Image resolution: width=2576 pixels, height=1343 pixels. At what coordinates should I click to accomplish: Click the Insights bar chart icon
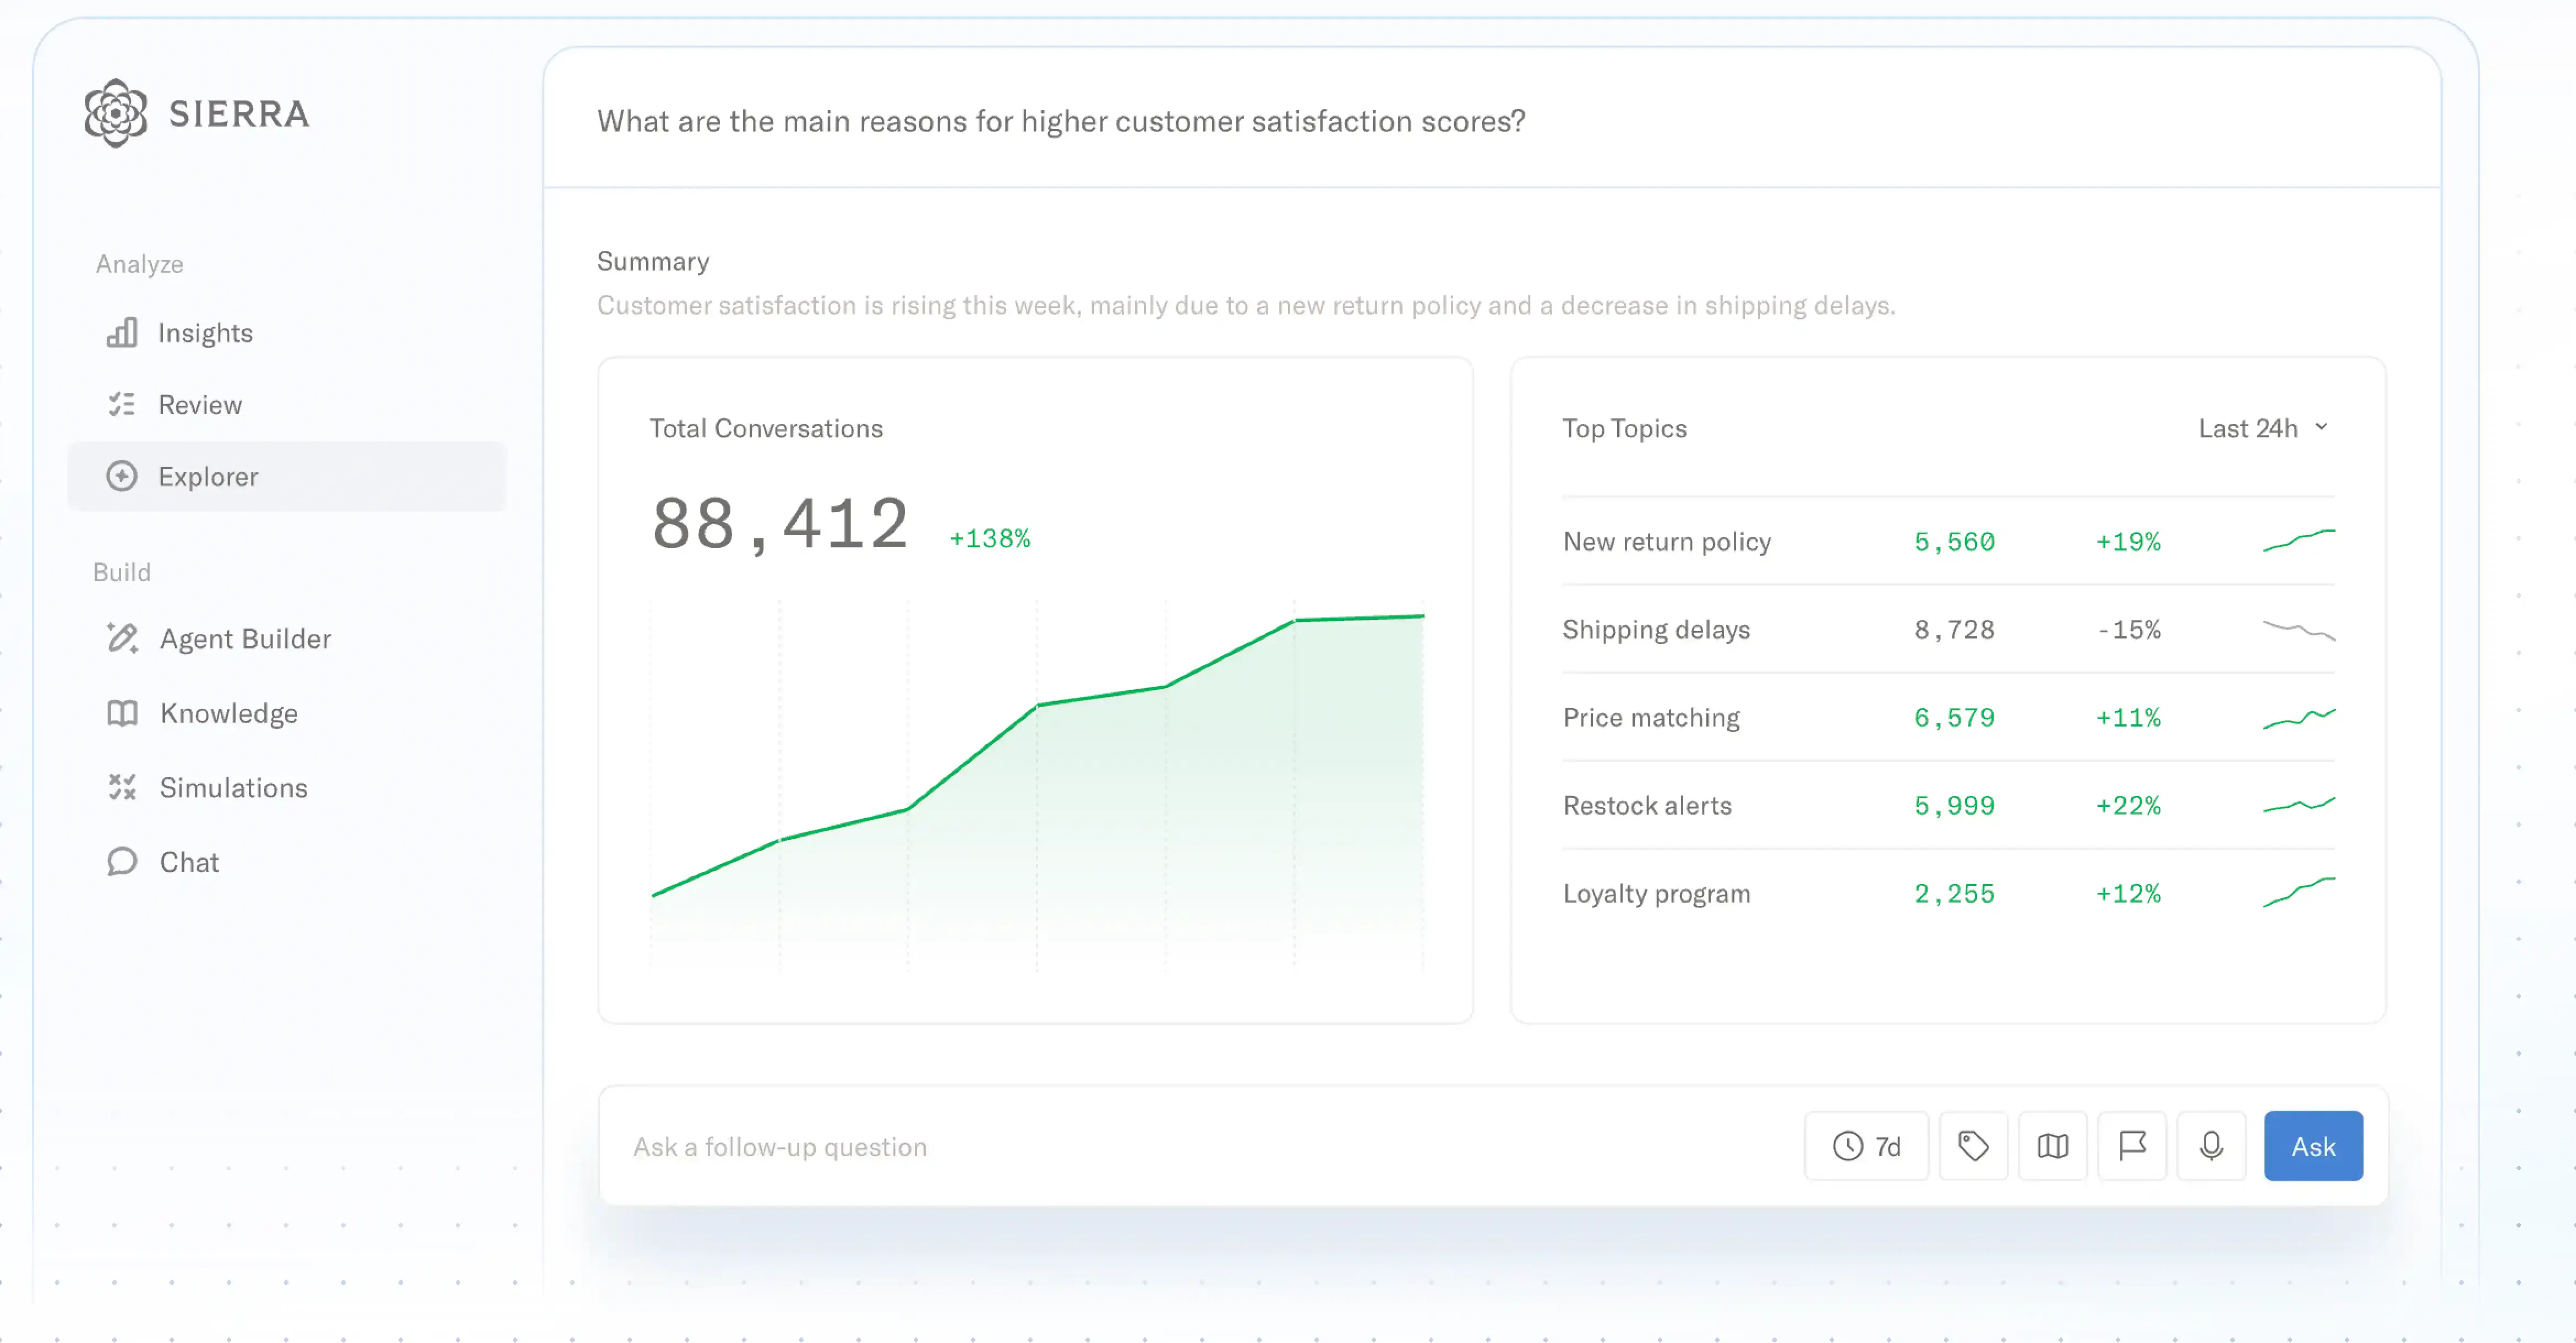coord(122,333)
